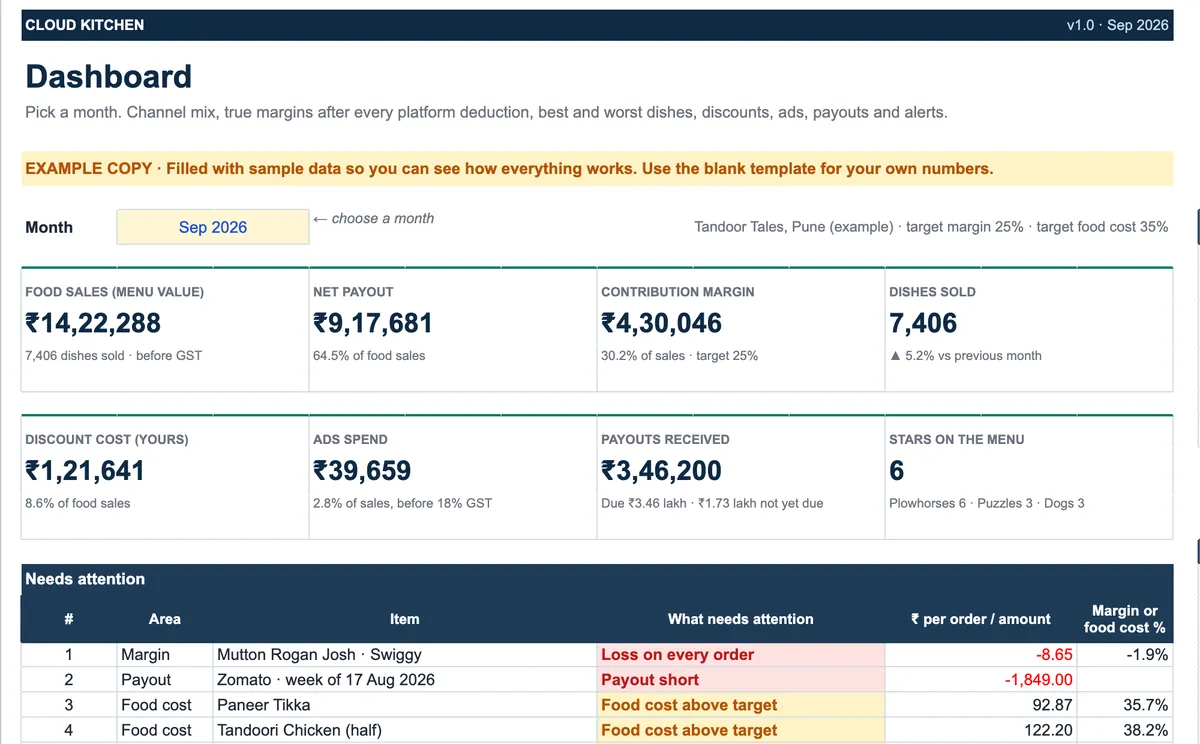This screenshot has height=744, width=1200.
Task: Select the 'Loss on every order' alert cell
Action: click(740, 655)
